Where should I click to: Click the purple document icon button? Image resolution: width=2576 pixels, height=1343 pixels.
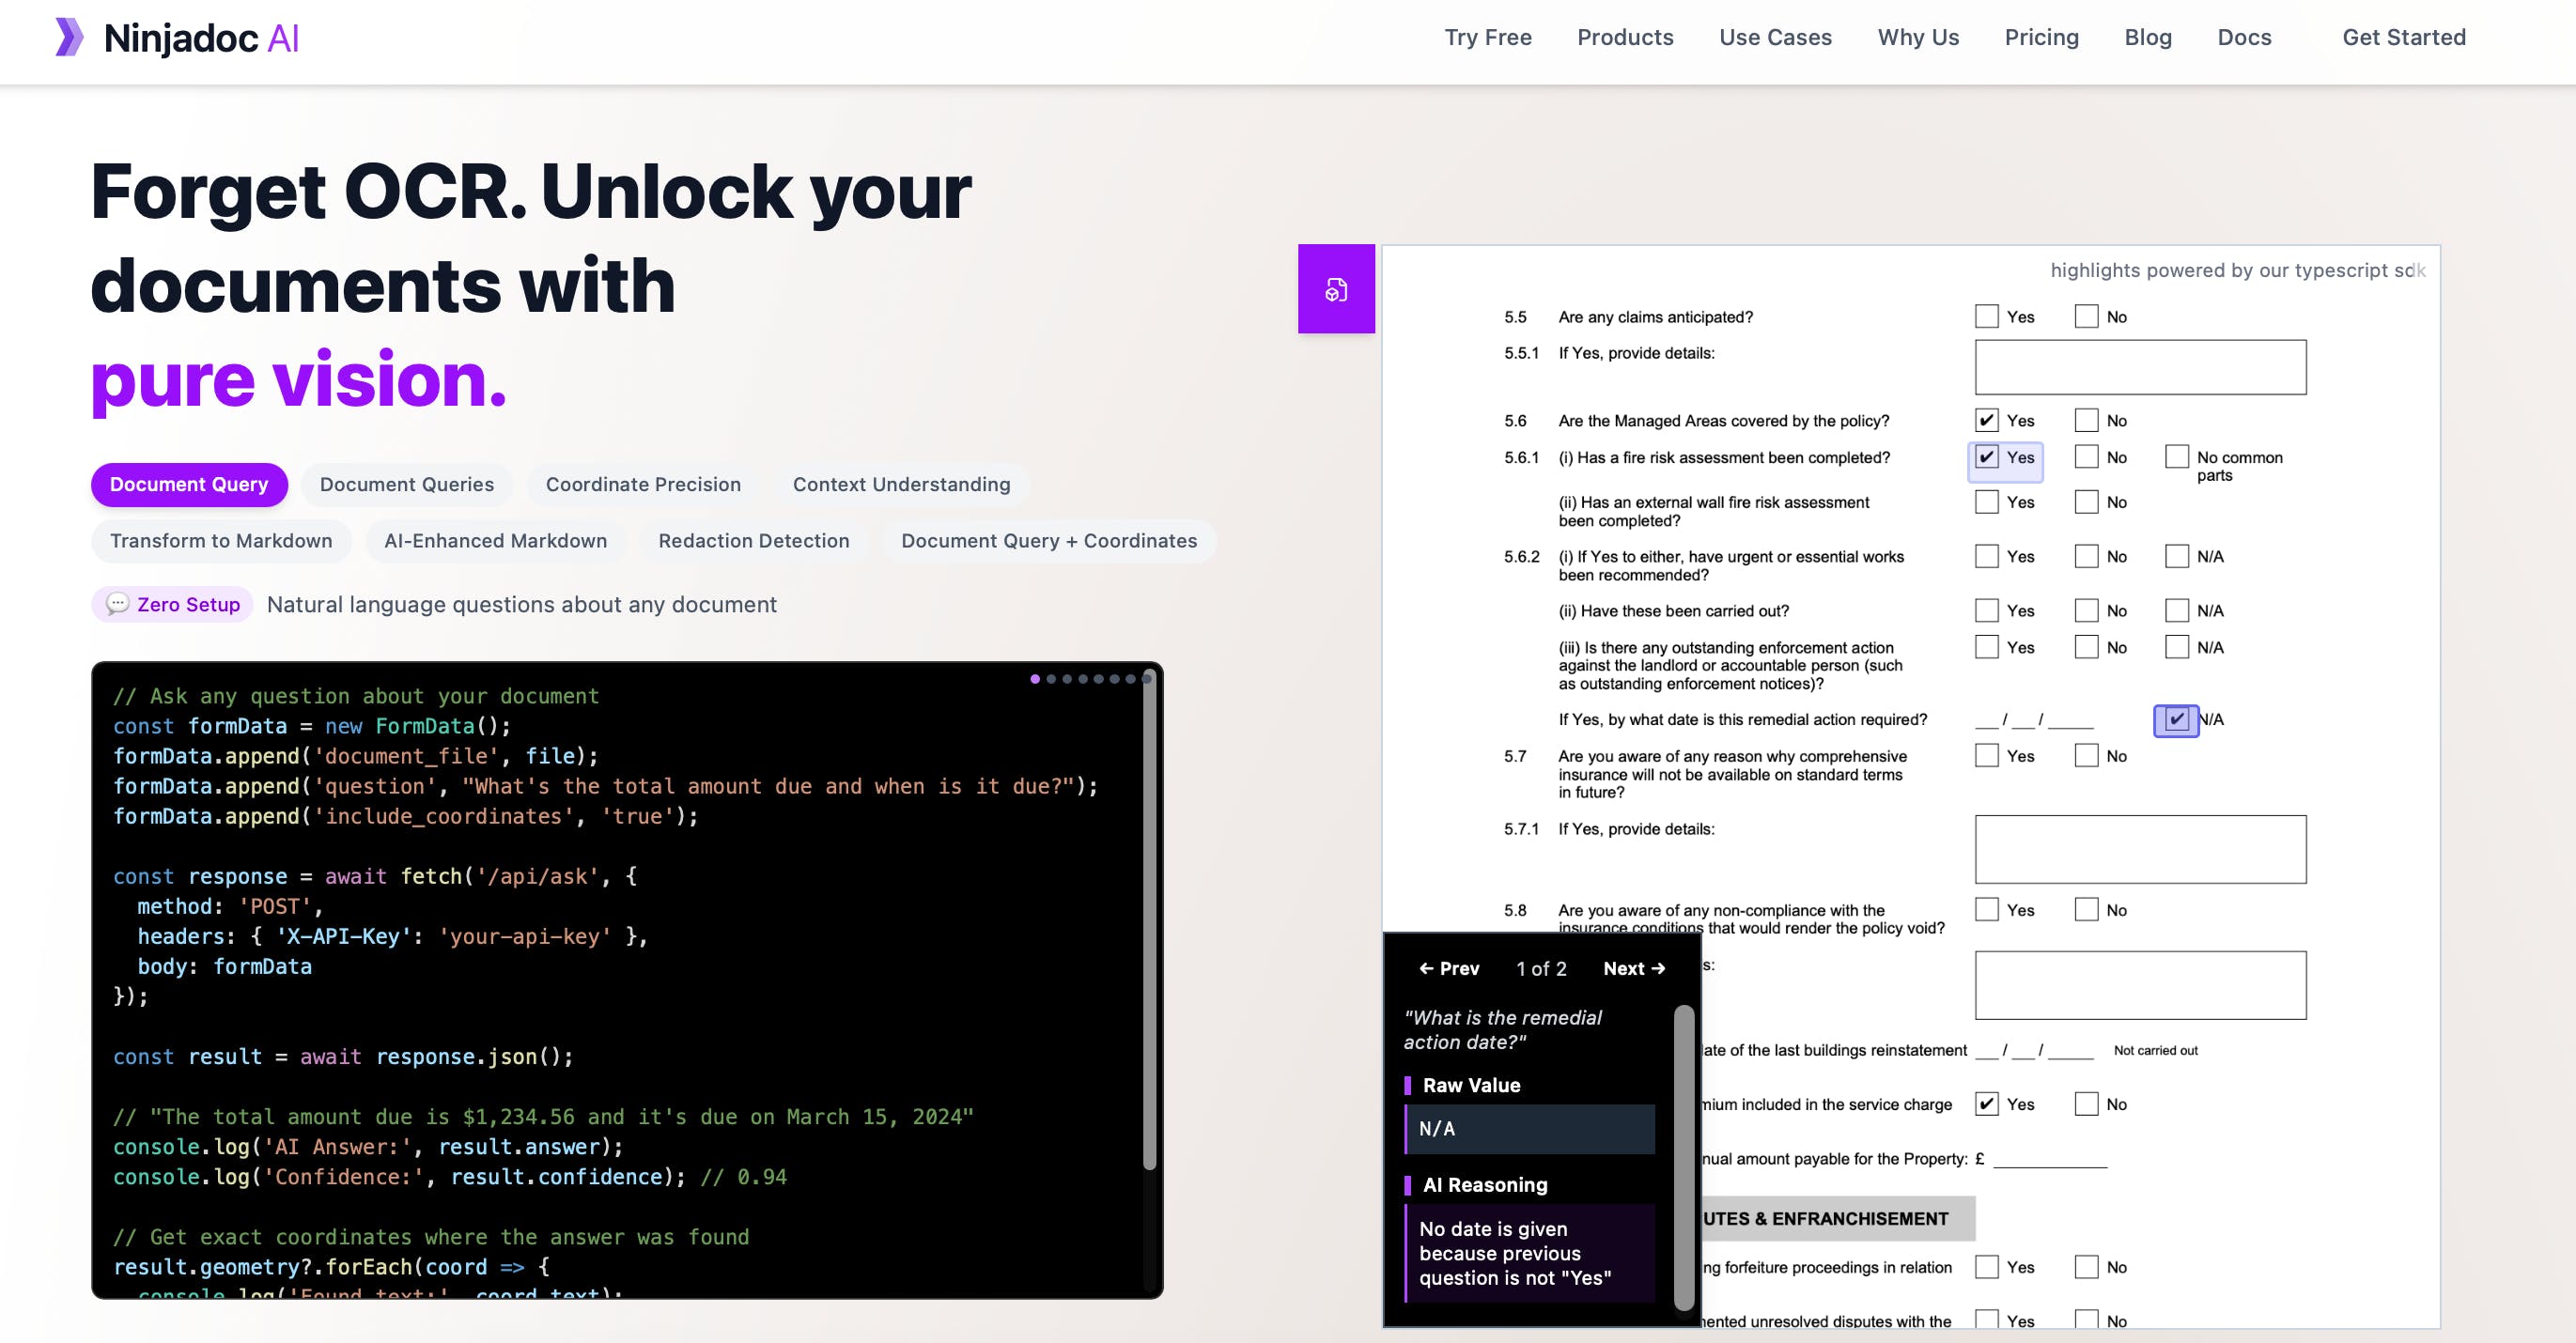pos(1336,290)
